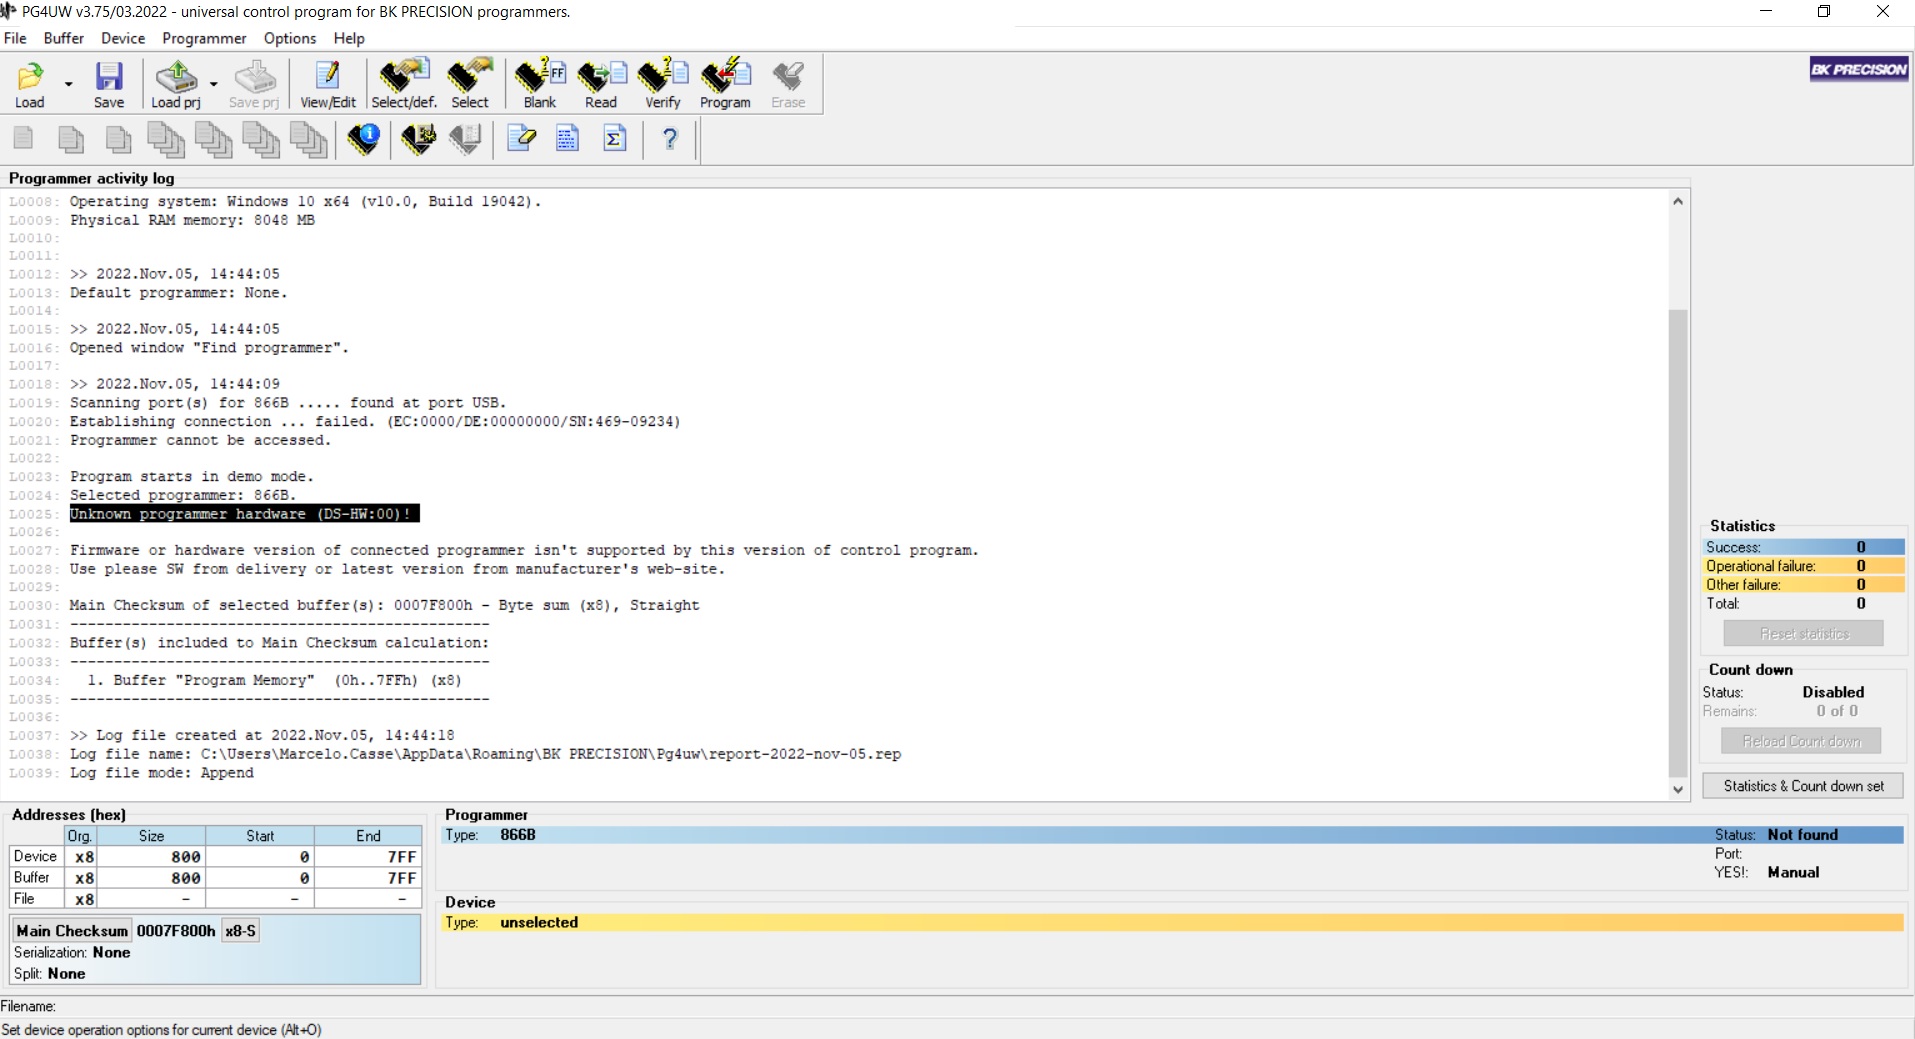This screenshot has width=1915, height=1039.
Task: Click the Serialization None label
Action: tap(72, 953)
